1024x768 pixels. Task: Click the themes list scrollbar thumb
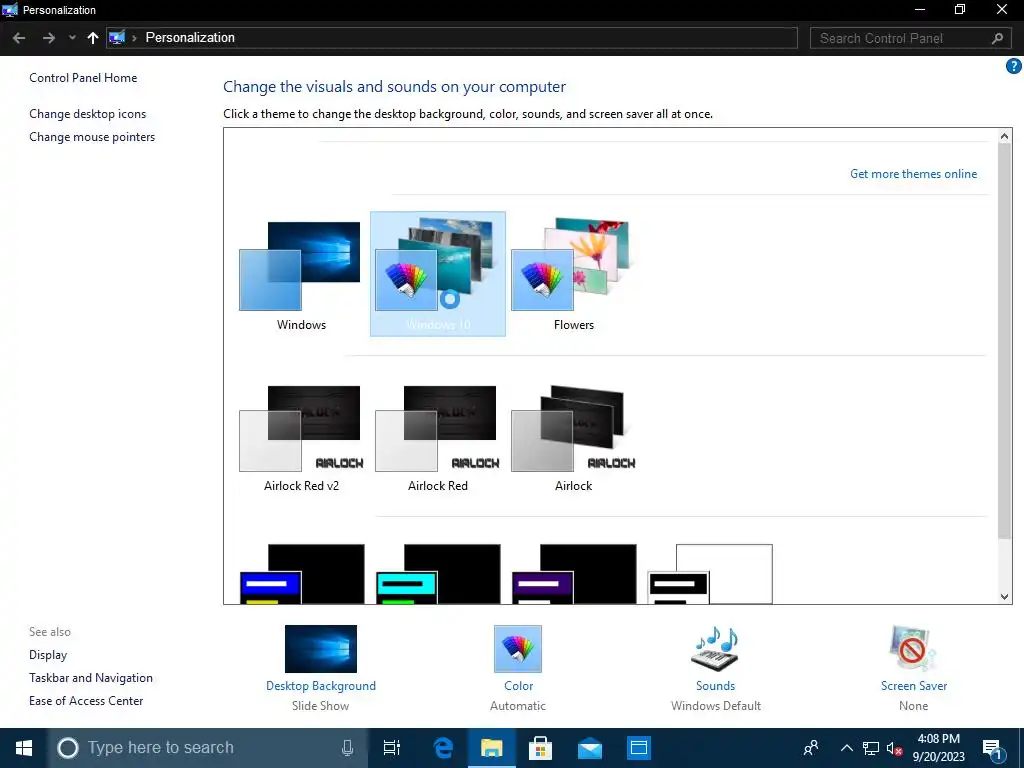pos(1004,341)
